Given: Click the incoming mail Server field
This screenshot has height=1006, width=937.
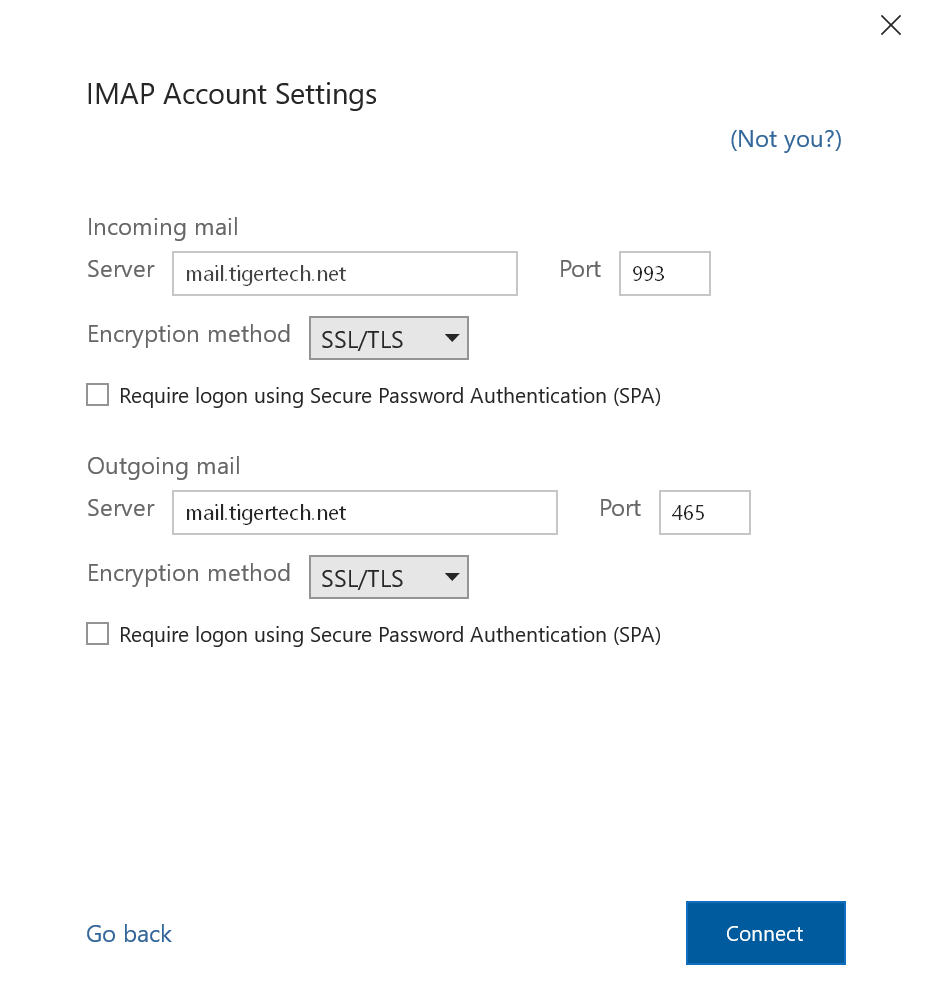Looking at the screenshot, I should click(x=344, y=273).
